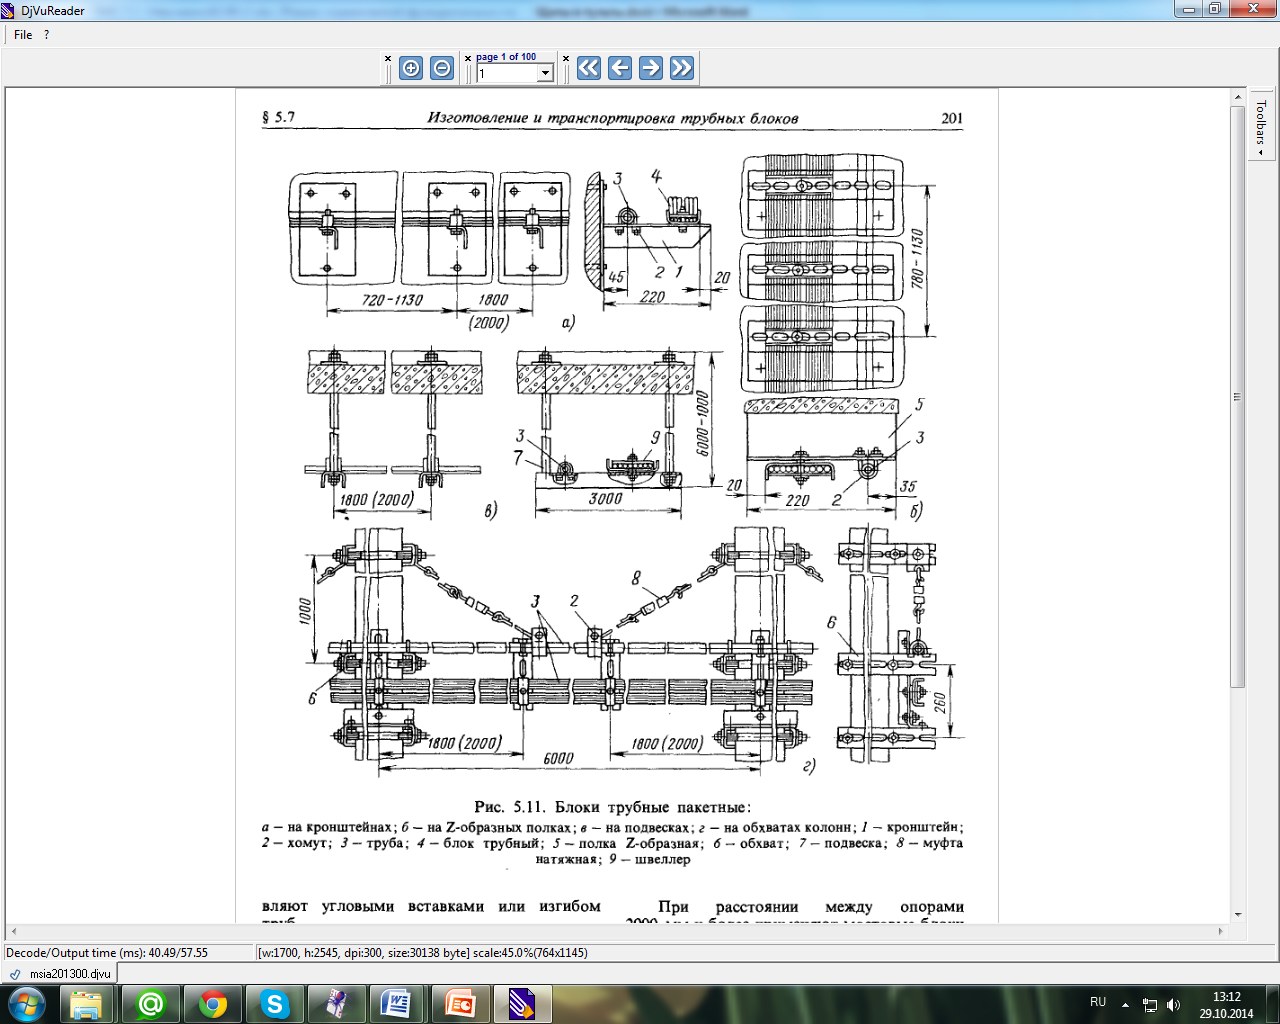Click the horizontal scrollbar left arrow
Viewport: 1280px width, 1024px height.
click(13, 930)
